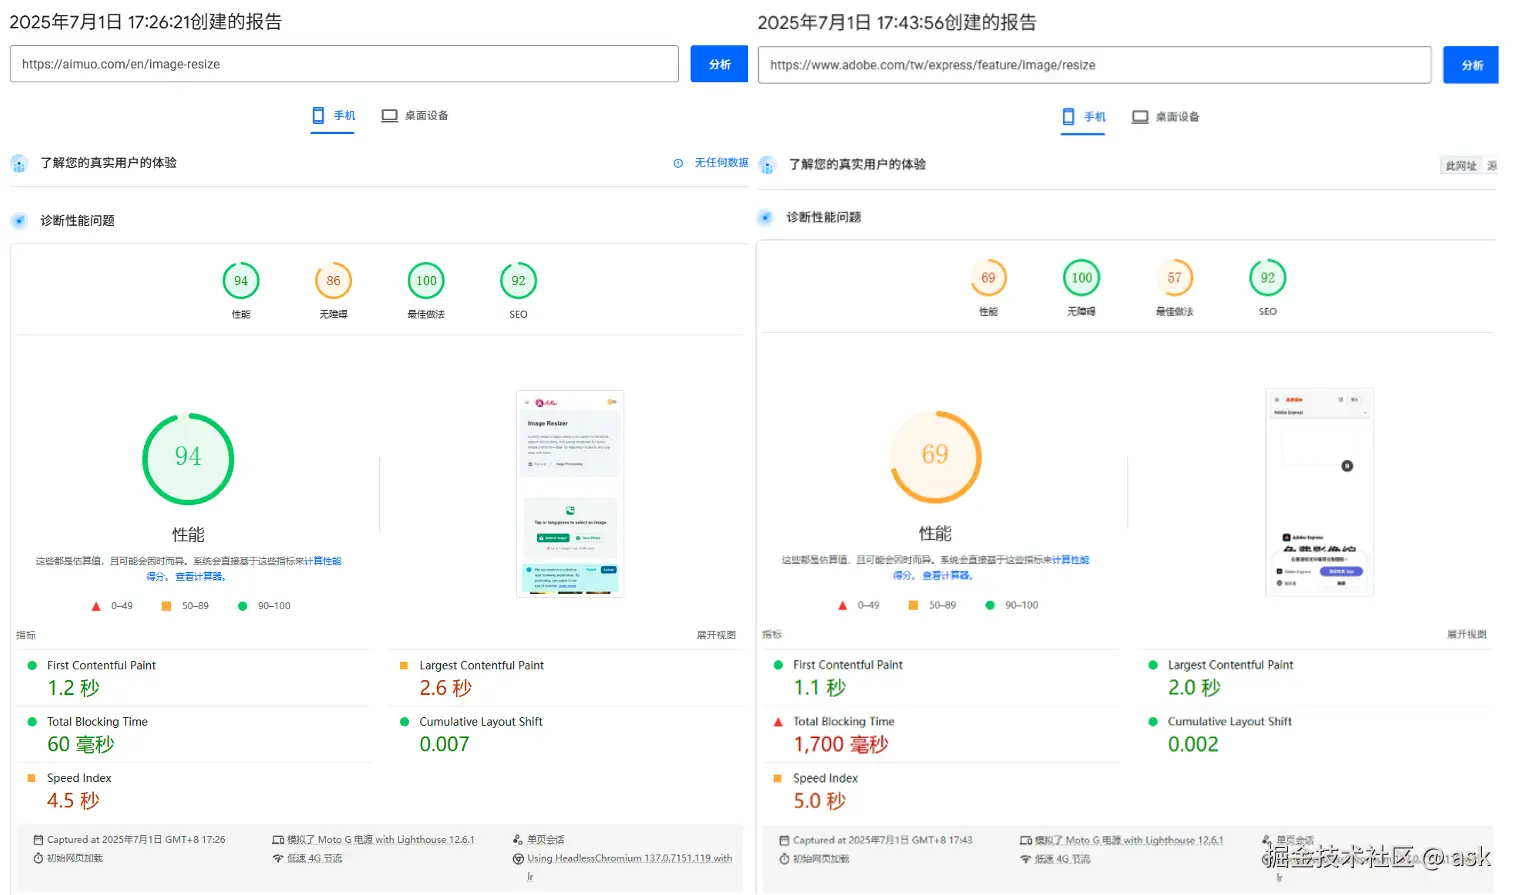Viewport: 1515px width, 895px height.
Task: Click the 1.2 秒 First Contentful Paint value
Action: pos(73,688)
